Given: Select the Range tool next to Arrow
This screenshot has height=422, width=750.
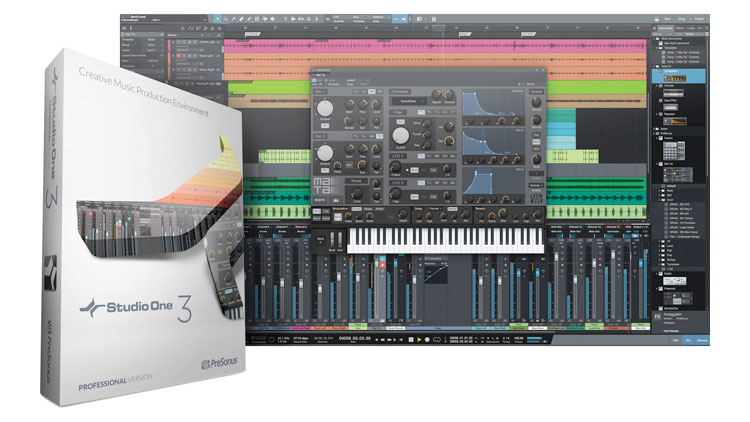Looking at the screenshot, I should pos(226,19).
